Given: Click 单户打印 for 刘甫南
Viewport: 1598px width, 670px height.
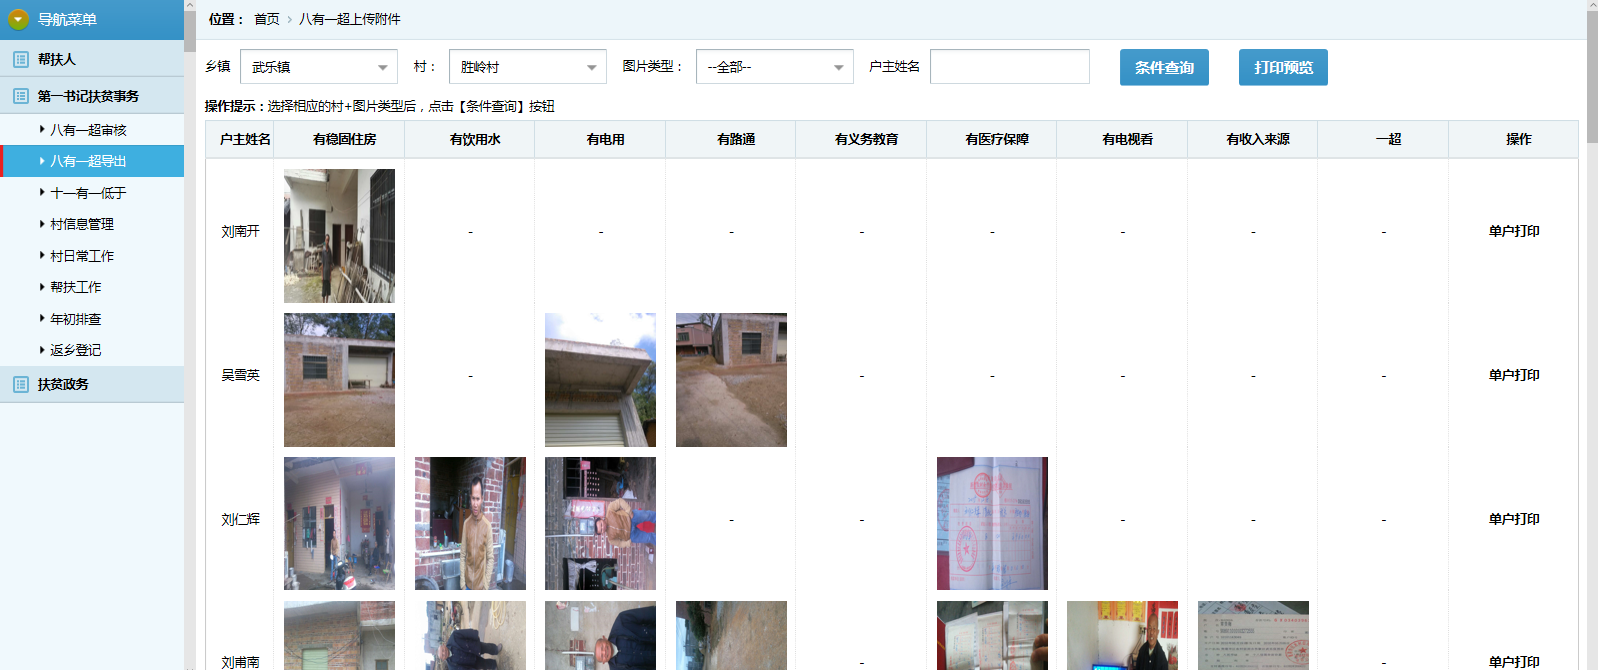Looking at the screenshot, I should (1514, 661).
